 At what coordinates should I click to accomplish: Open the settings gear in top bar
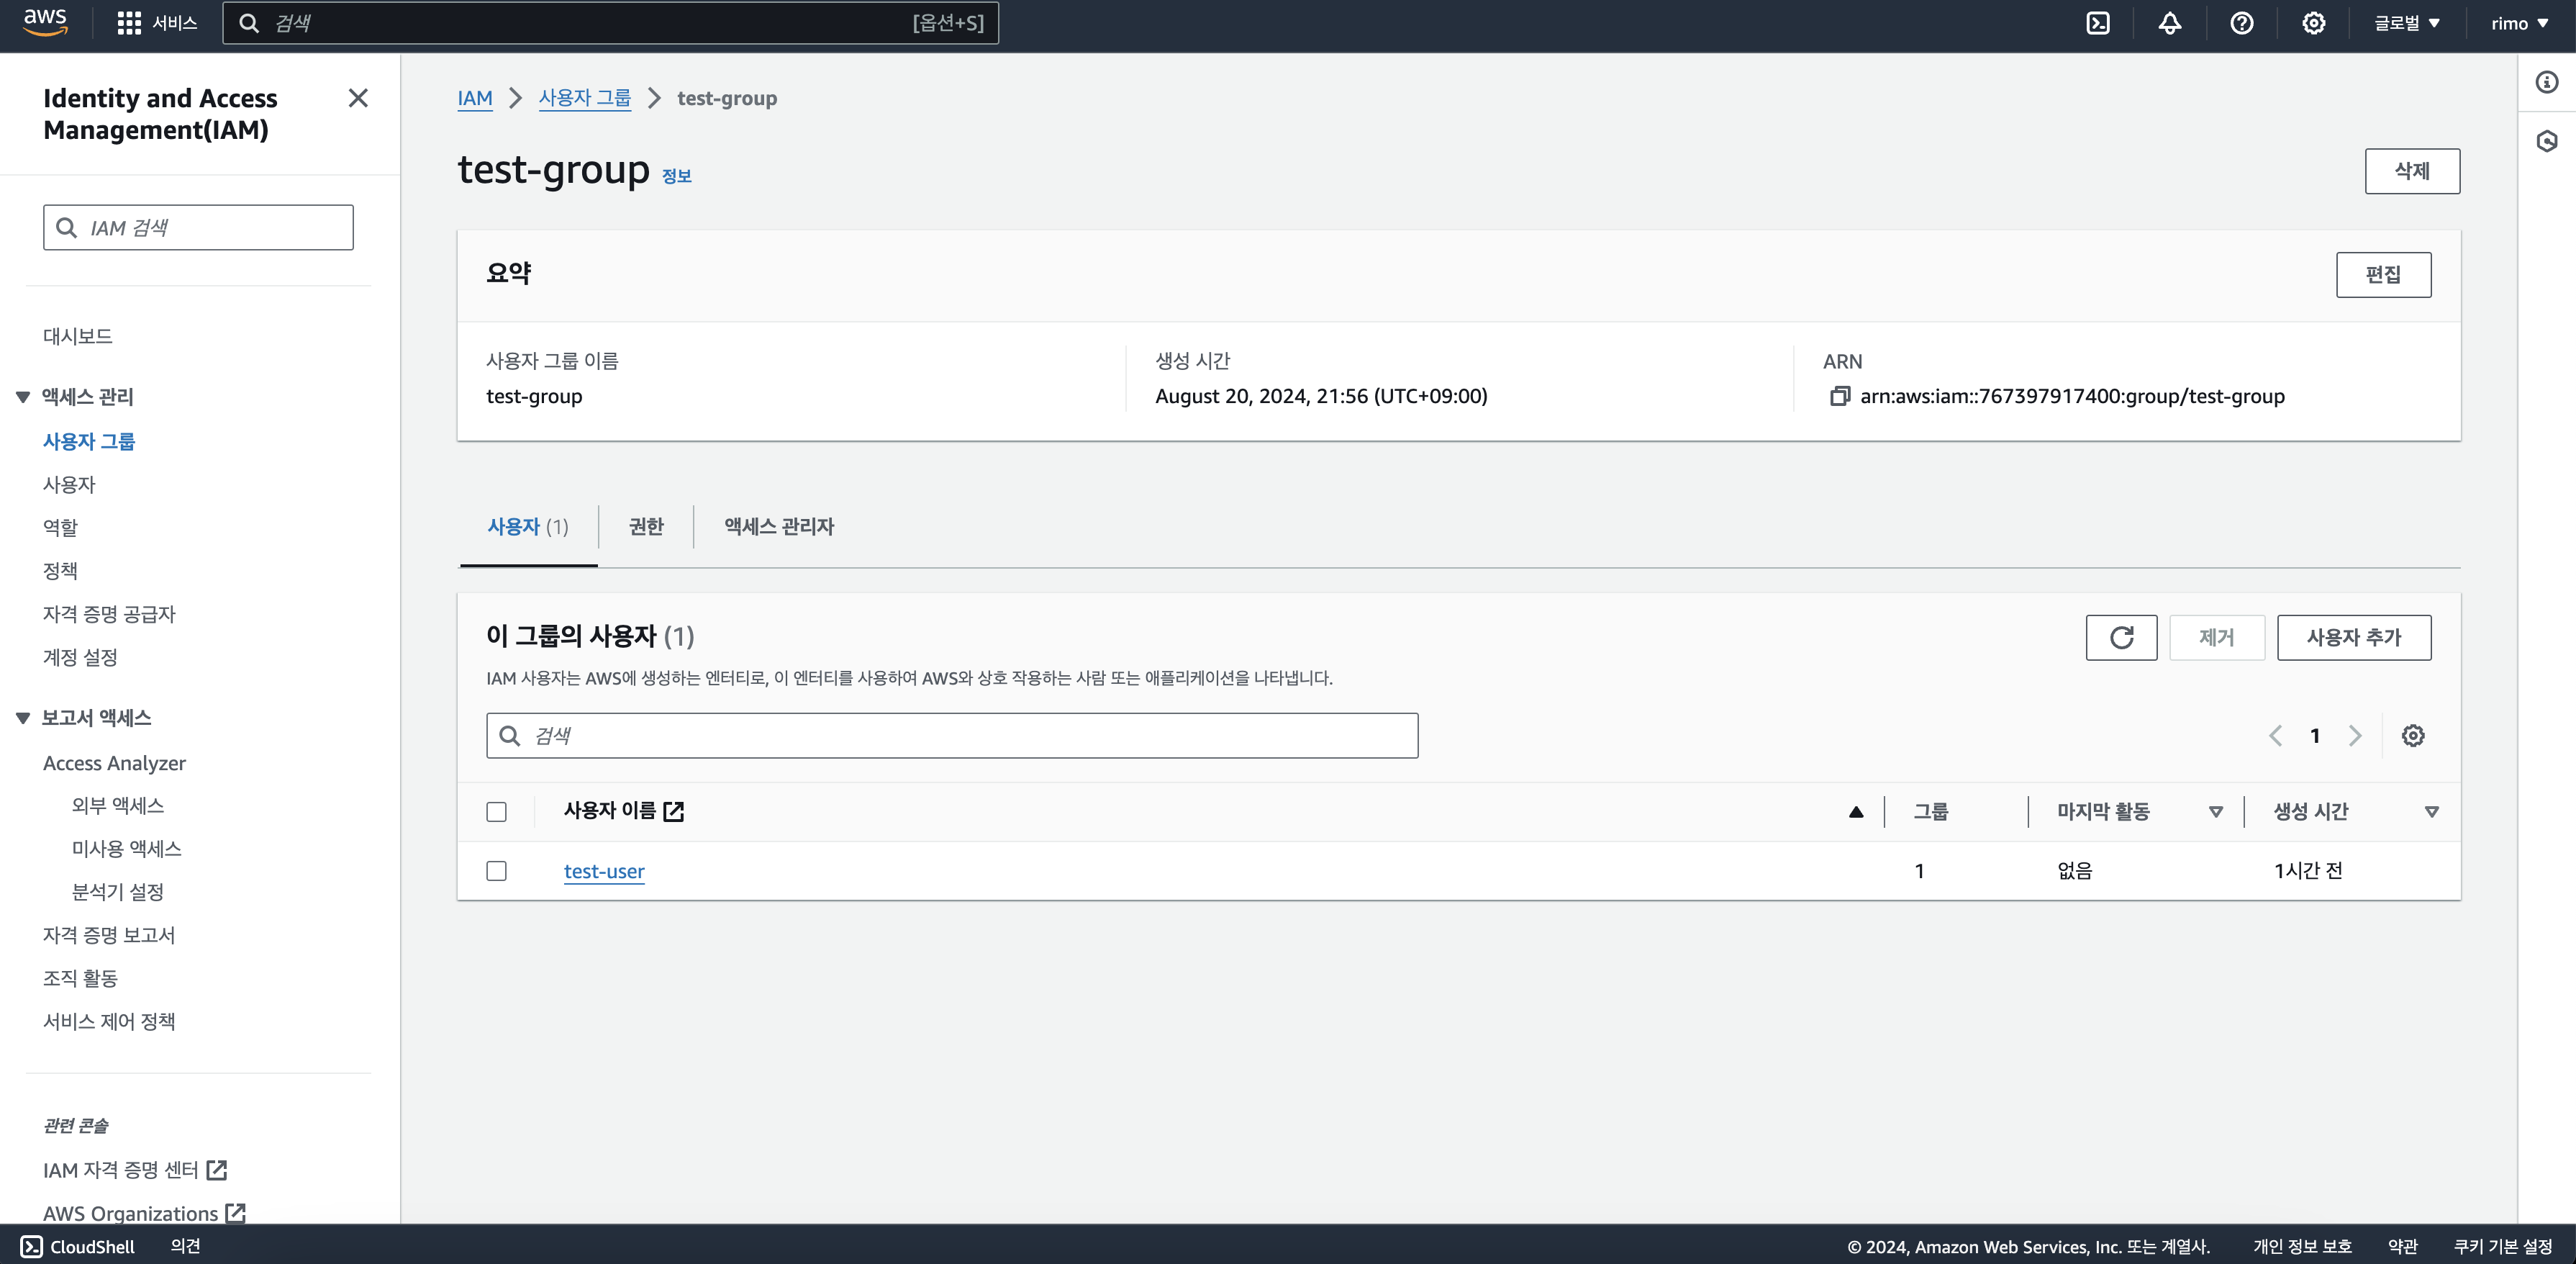click(2313, 23)
